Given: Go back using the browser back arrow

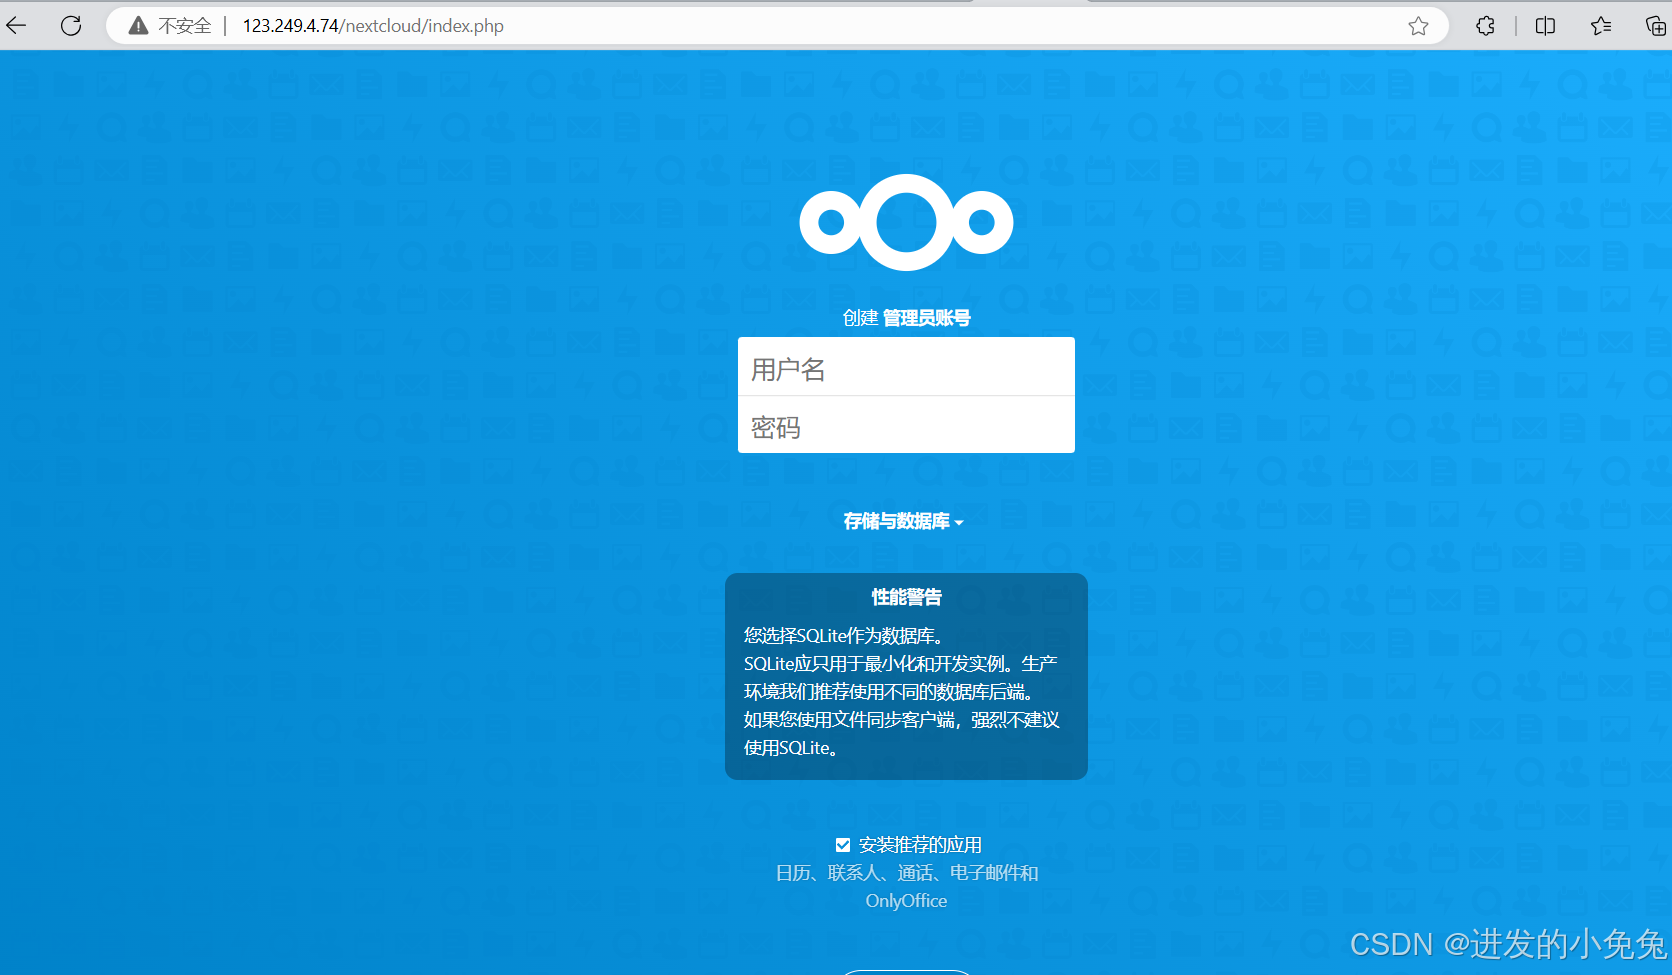Looking at the screenshot, I should tap(17, 26).
